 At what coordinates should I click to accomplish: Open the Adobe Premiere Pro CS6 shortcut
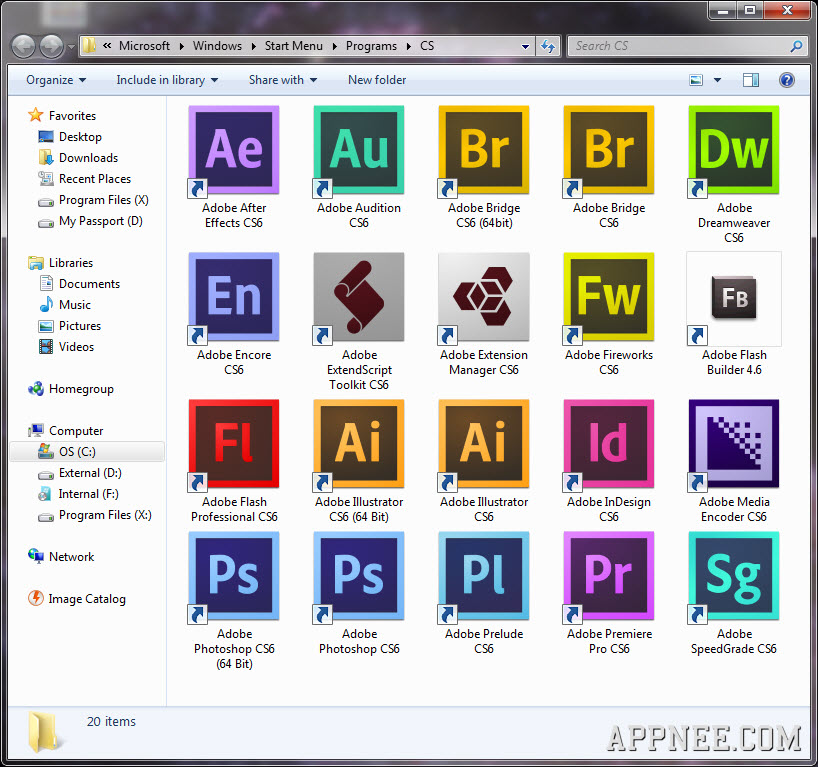(x=609, y=576)
